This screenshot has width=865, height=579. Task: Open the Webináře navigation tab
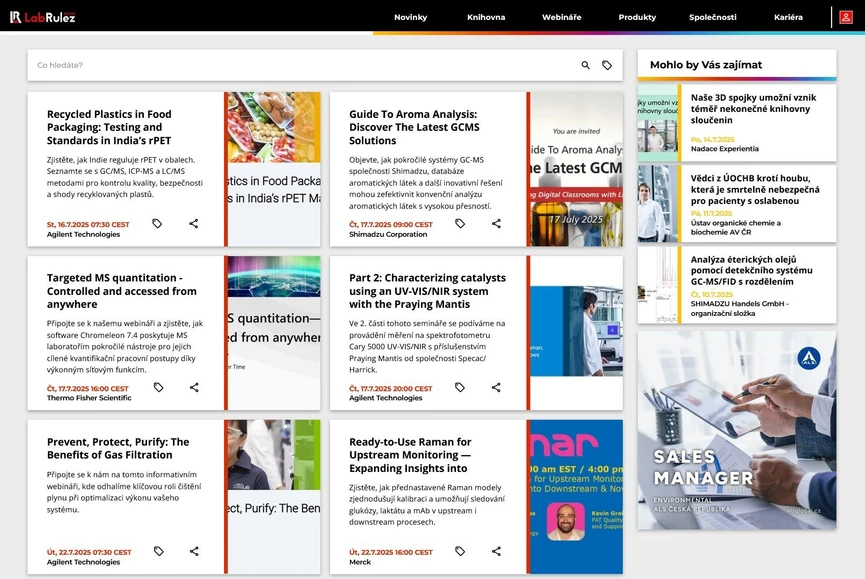561,17
